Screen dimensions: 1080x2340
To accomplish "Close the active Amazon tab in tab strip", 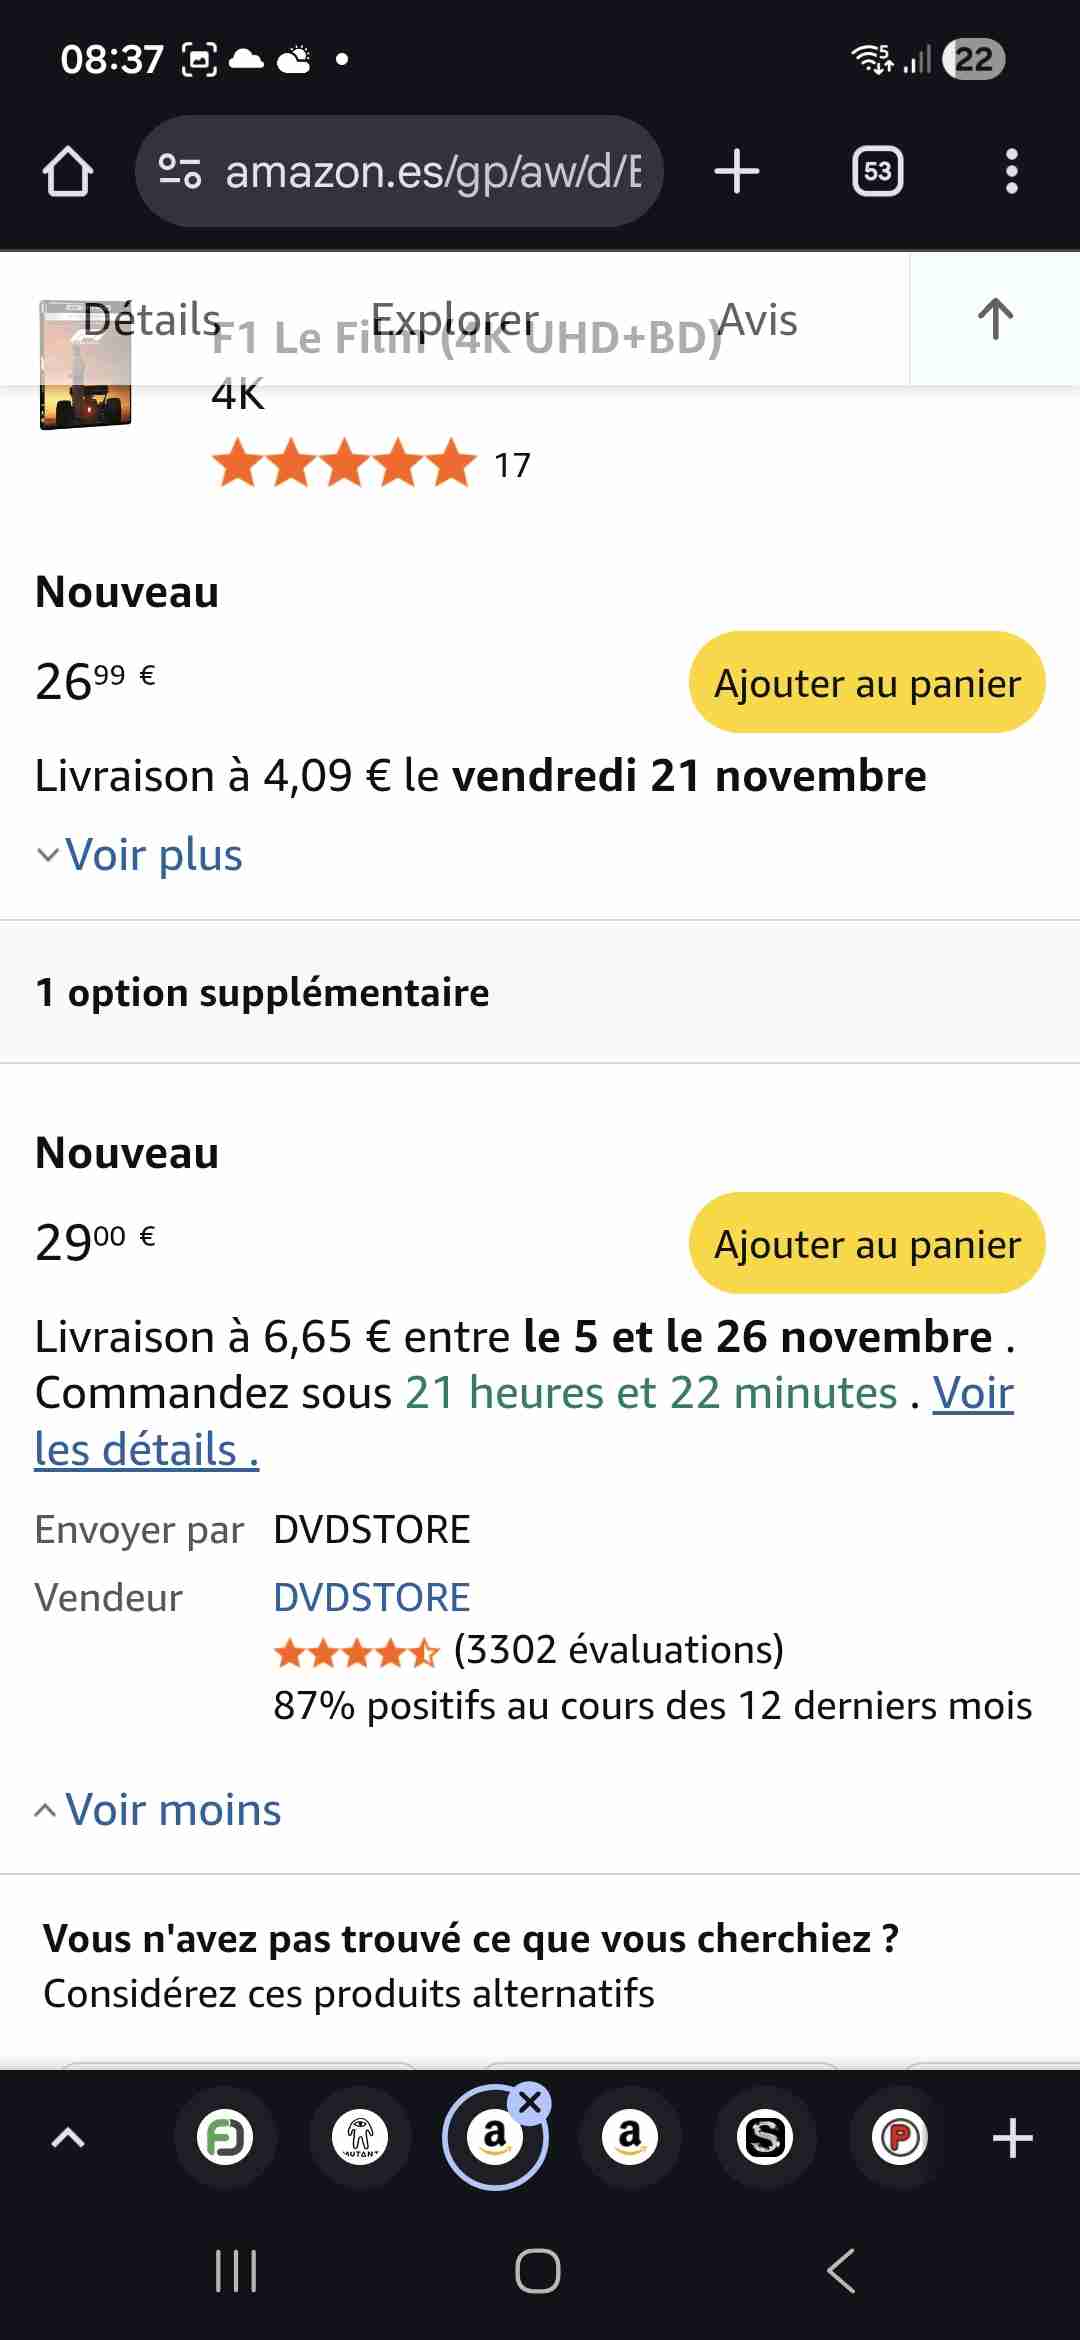I will tap(530, 2102).
